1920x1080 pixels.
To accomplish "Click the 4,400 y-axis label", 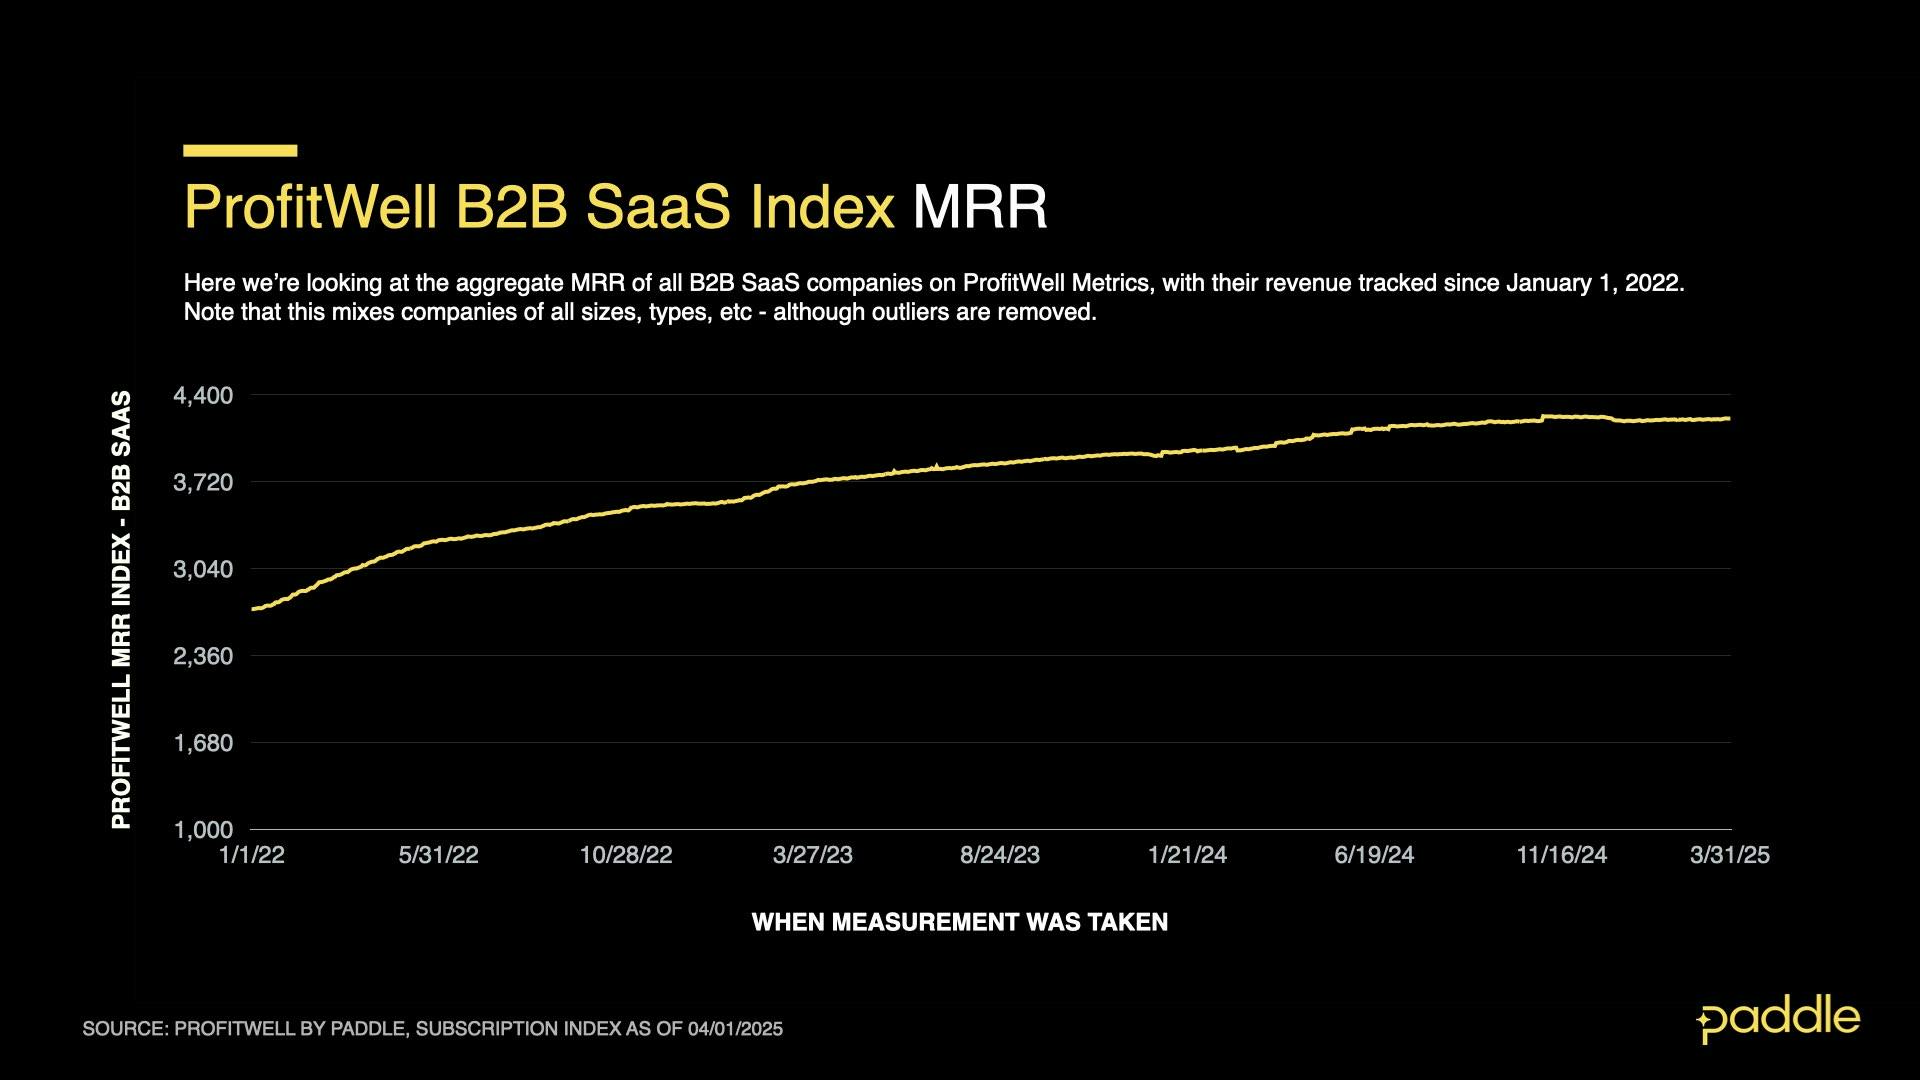I will [x=203, y=396].
